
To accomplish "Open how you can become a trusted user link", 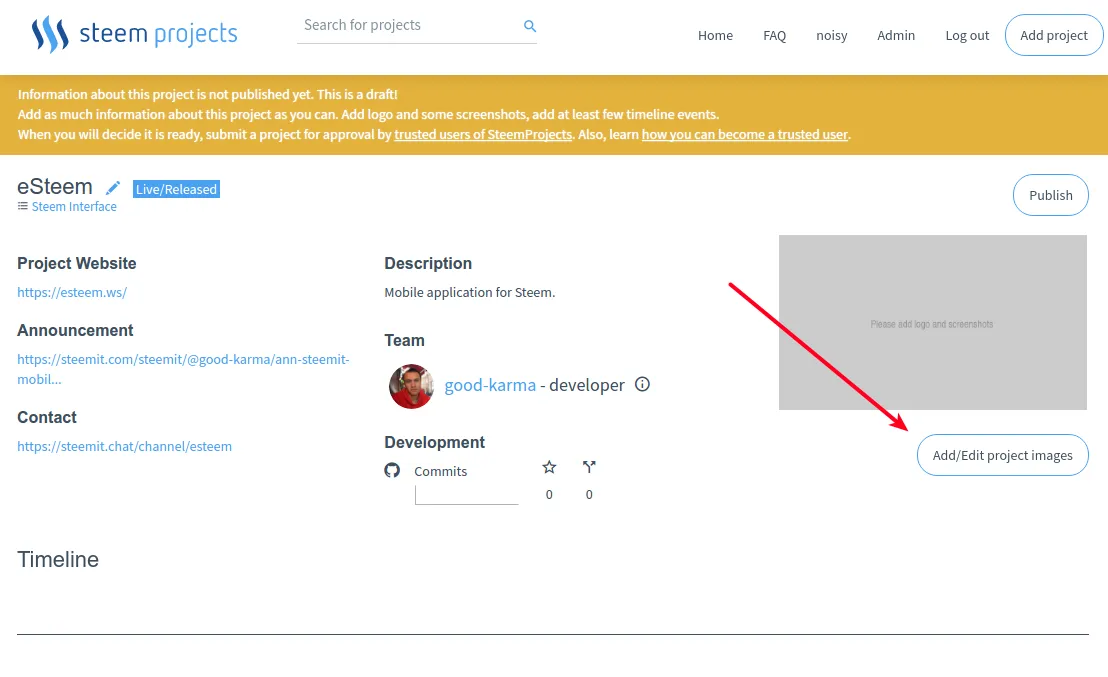I will [x=745, y=134].
